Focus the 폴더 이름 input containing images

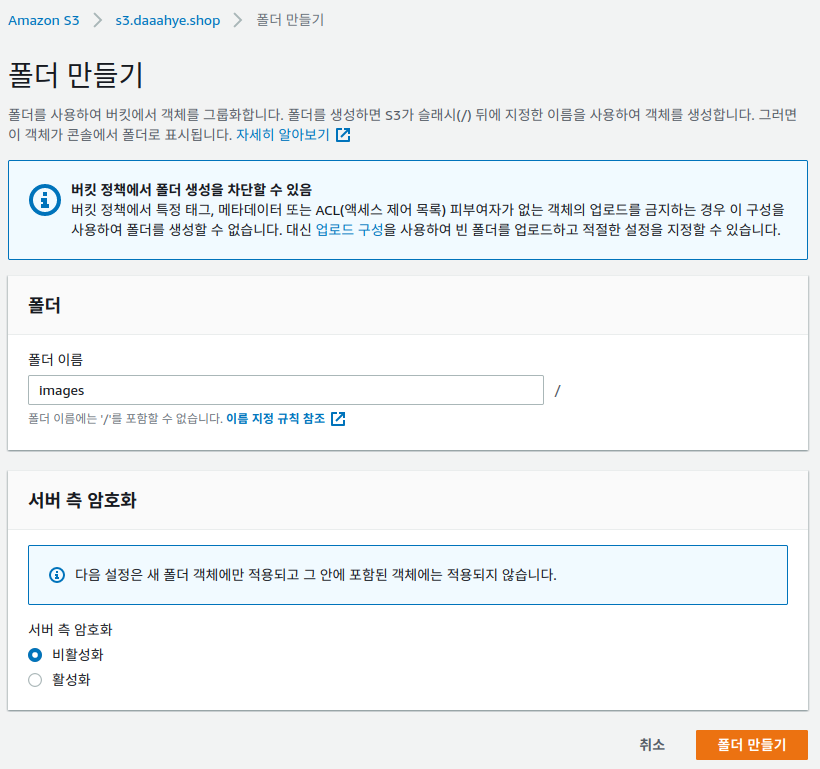click(x=286, y=390)
